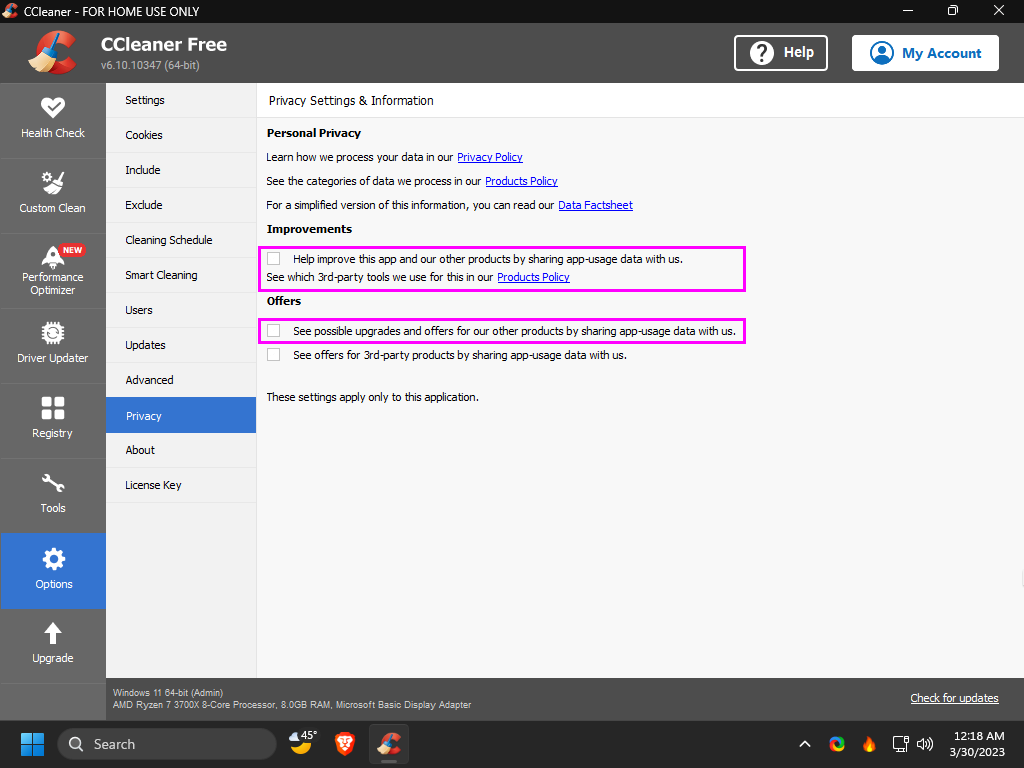The image size is (1024, 768).
Task: Open the Data Factsheet link
Action: pyautogui.click(x=596, y=205)
